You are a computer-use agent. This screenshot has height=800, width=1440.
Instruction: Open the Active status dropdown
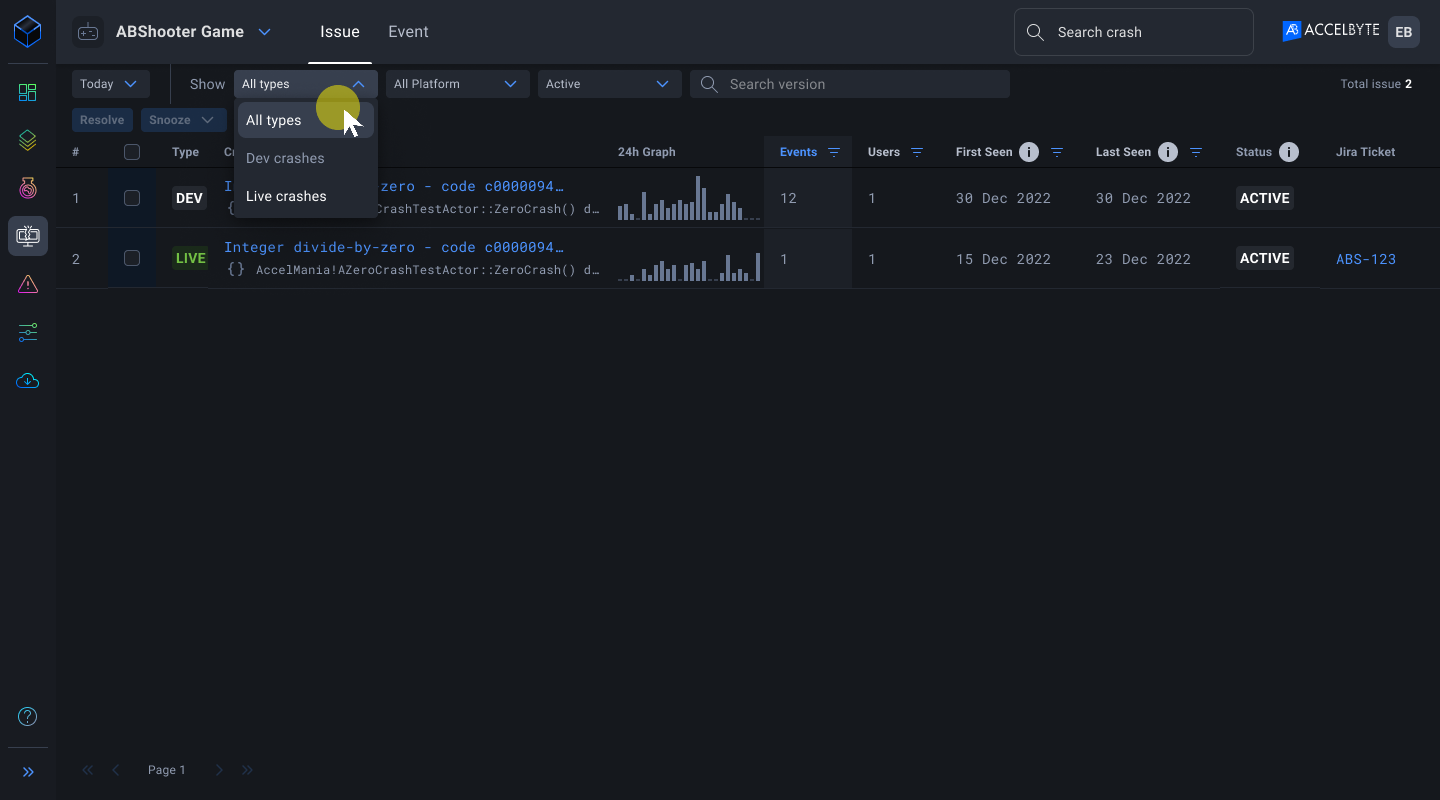[610, 84]
